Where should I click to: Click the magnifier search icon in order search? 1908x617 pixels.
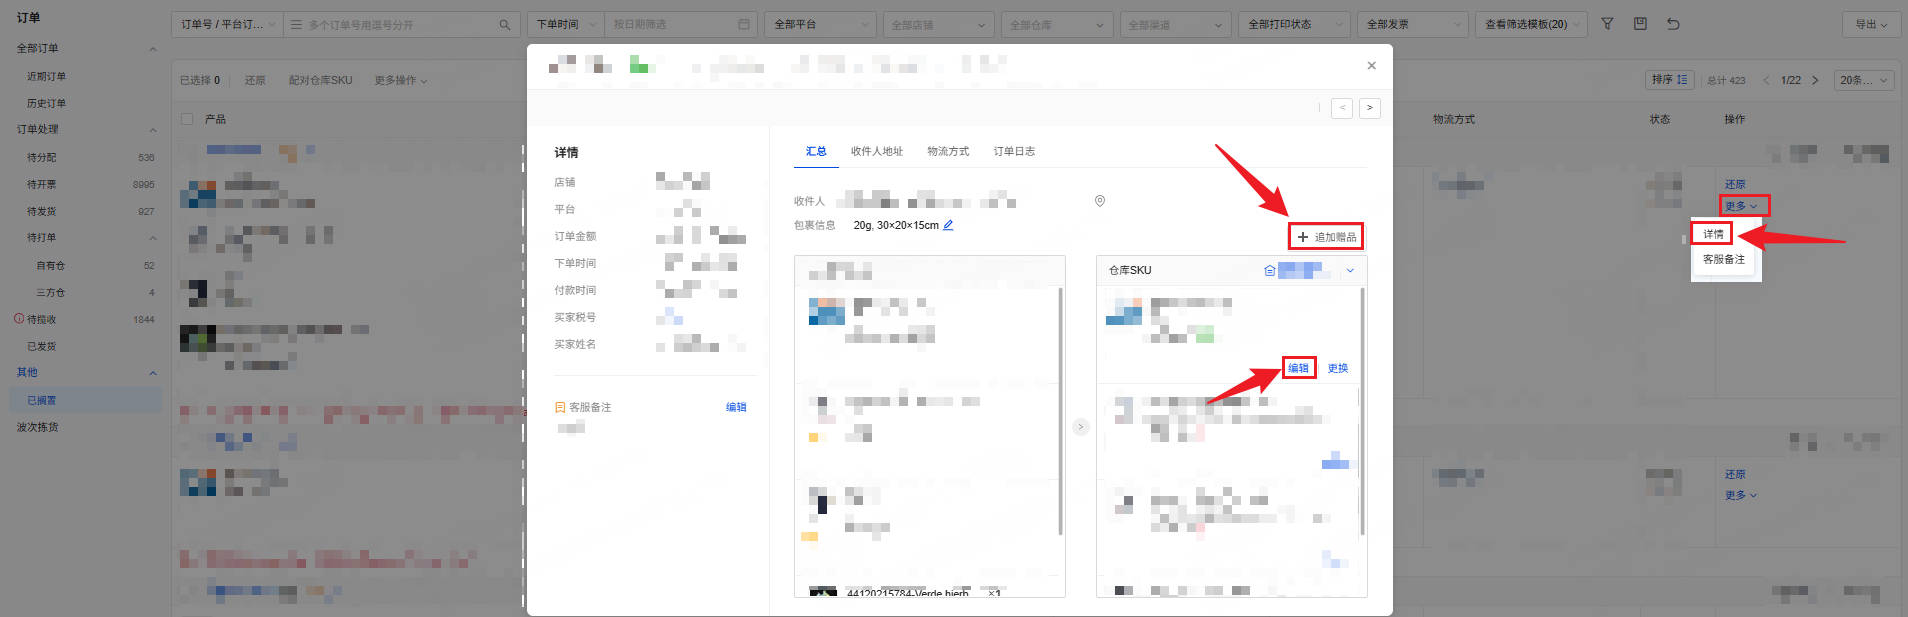(x=505, y=24)
